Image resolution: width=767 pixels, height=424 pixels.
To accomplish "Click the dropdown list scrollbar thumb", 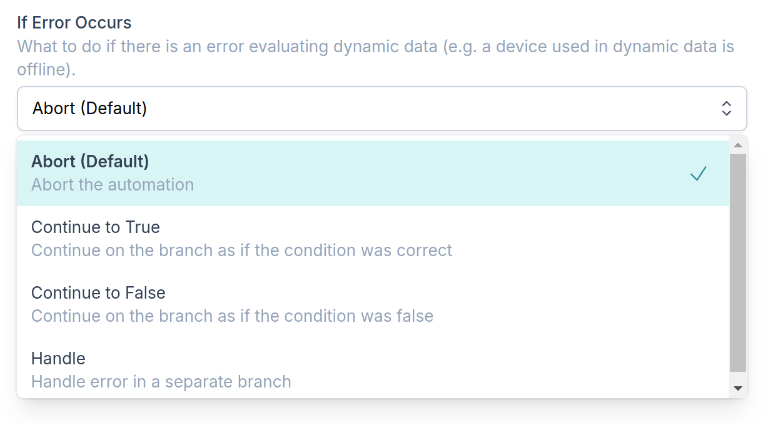I will tap(738, 262).
